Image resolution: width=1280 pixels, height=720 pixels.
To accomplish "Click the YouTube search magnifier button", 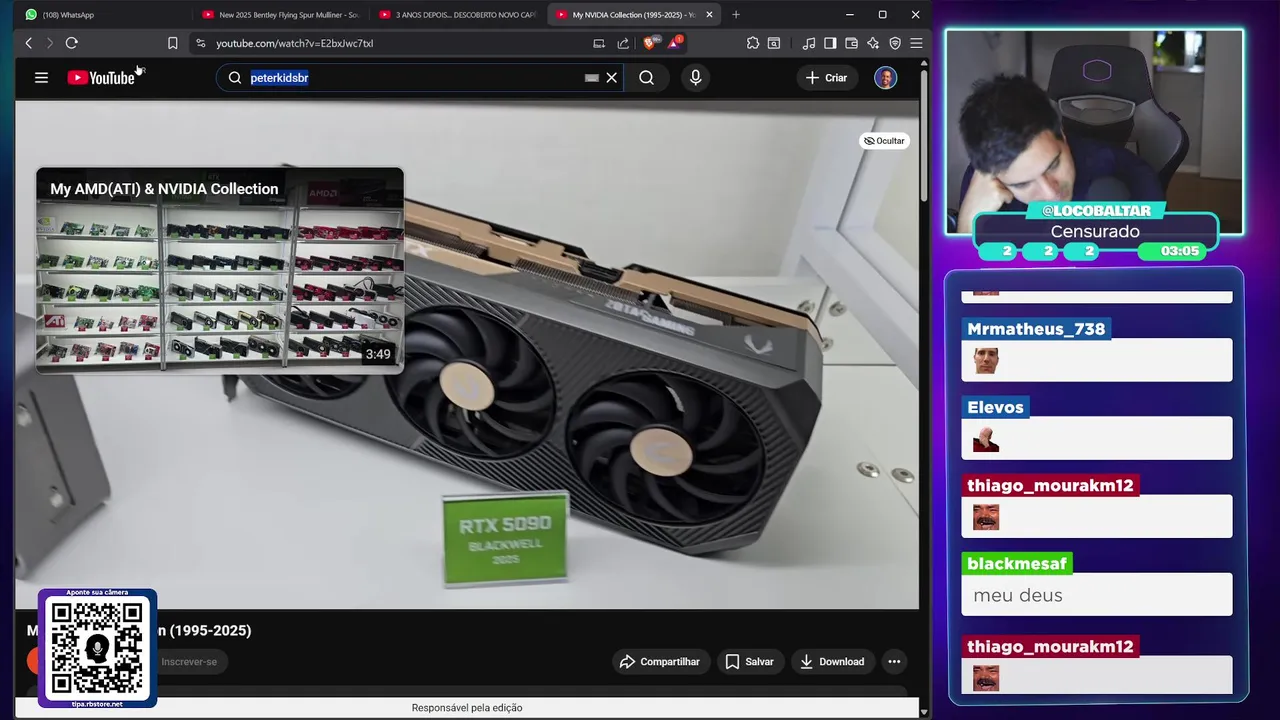I will [646, 77].
